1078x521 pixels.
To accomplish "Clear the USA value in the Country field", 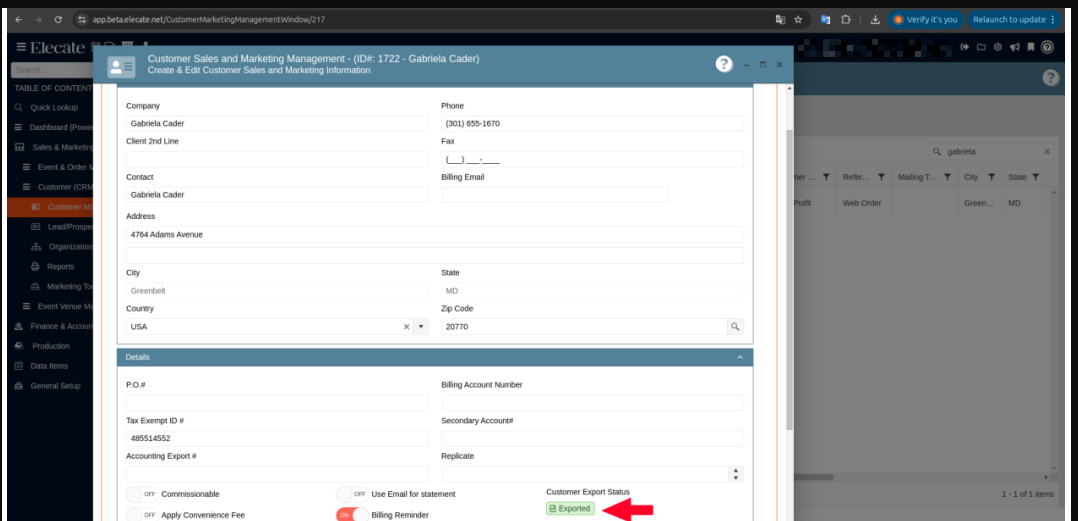I will tap(407, 327).
